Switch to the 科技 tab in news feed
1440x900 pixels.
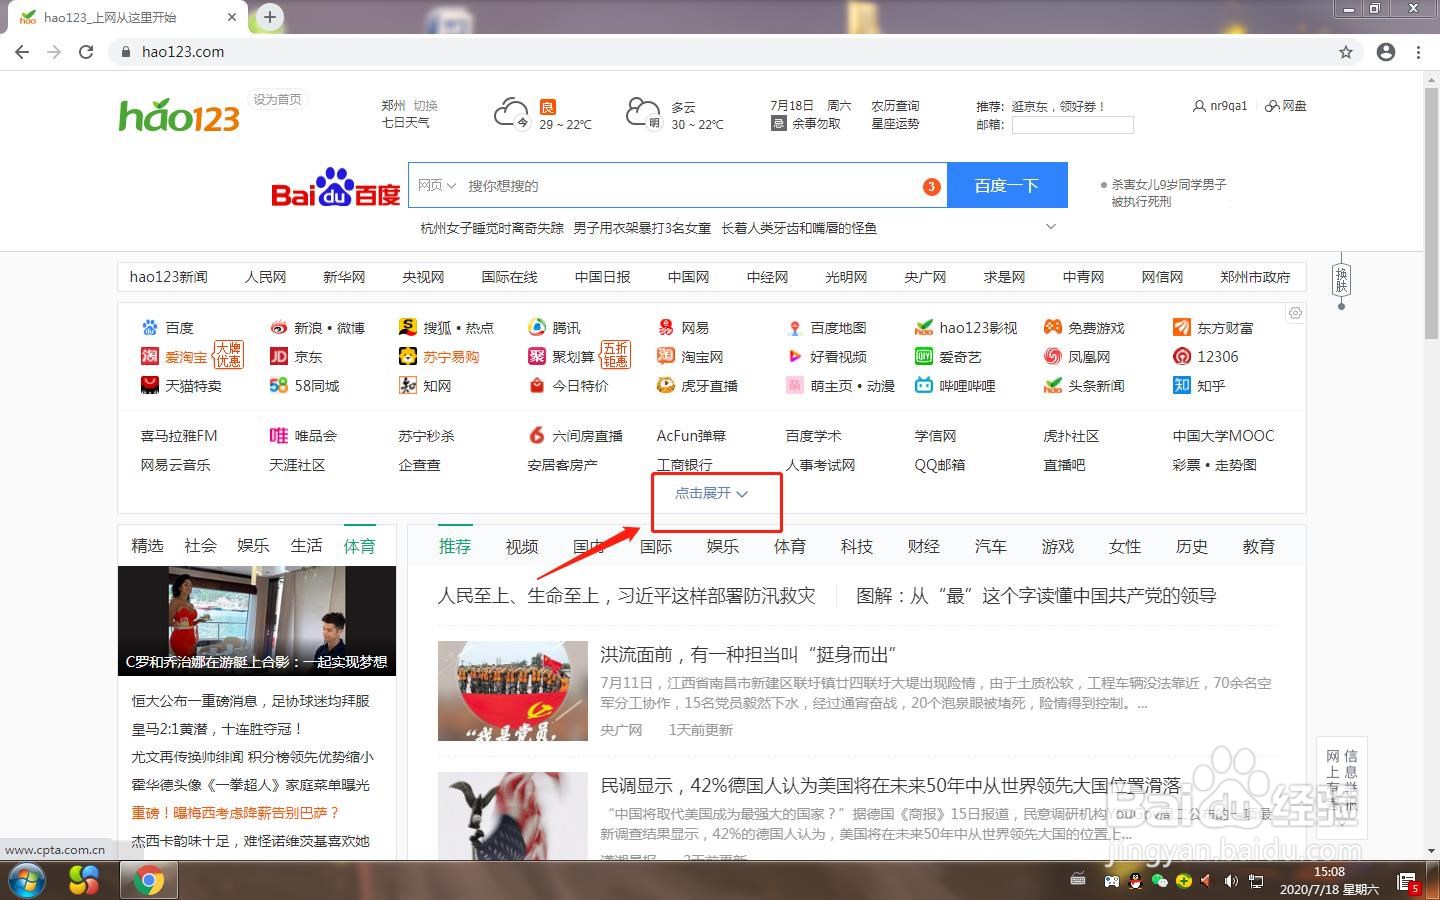(x=856, y=546)
